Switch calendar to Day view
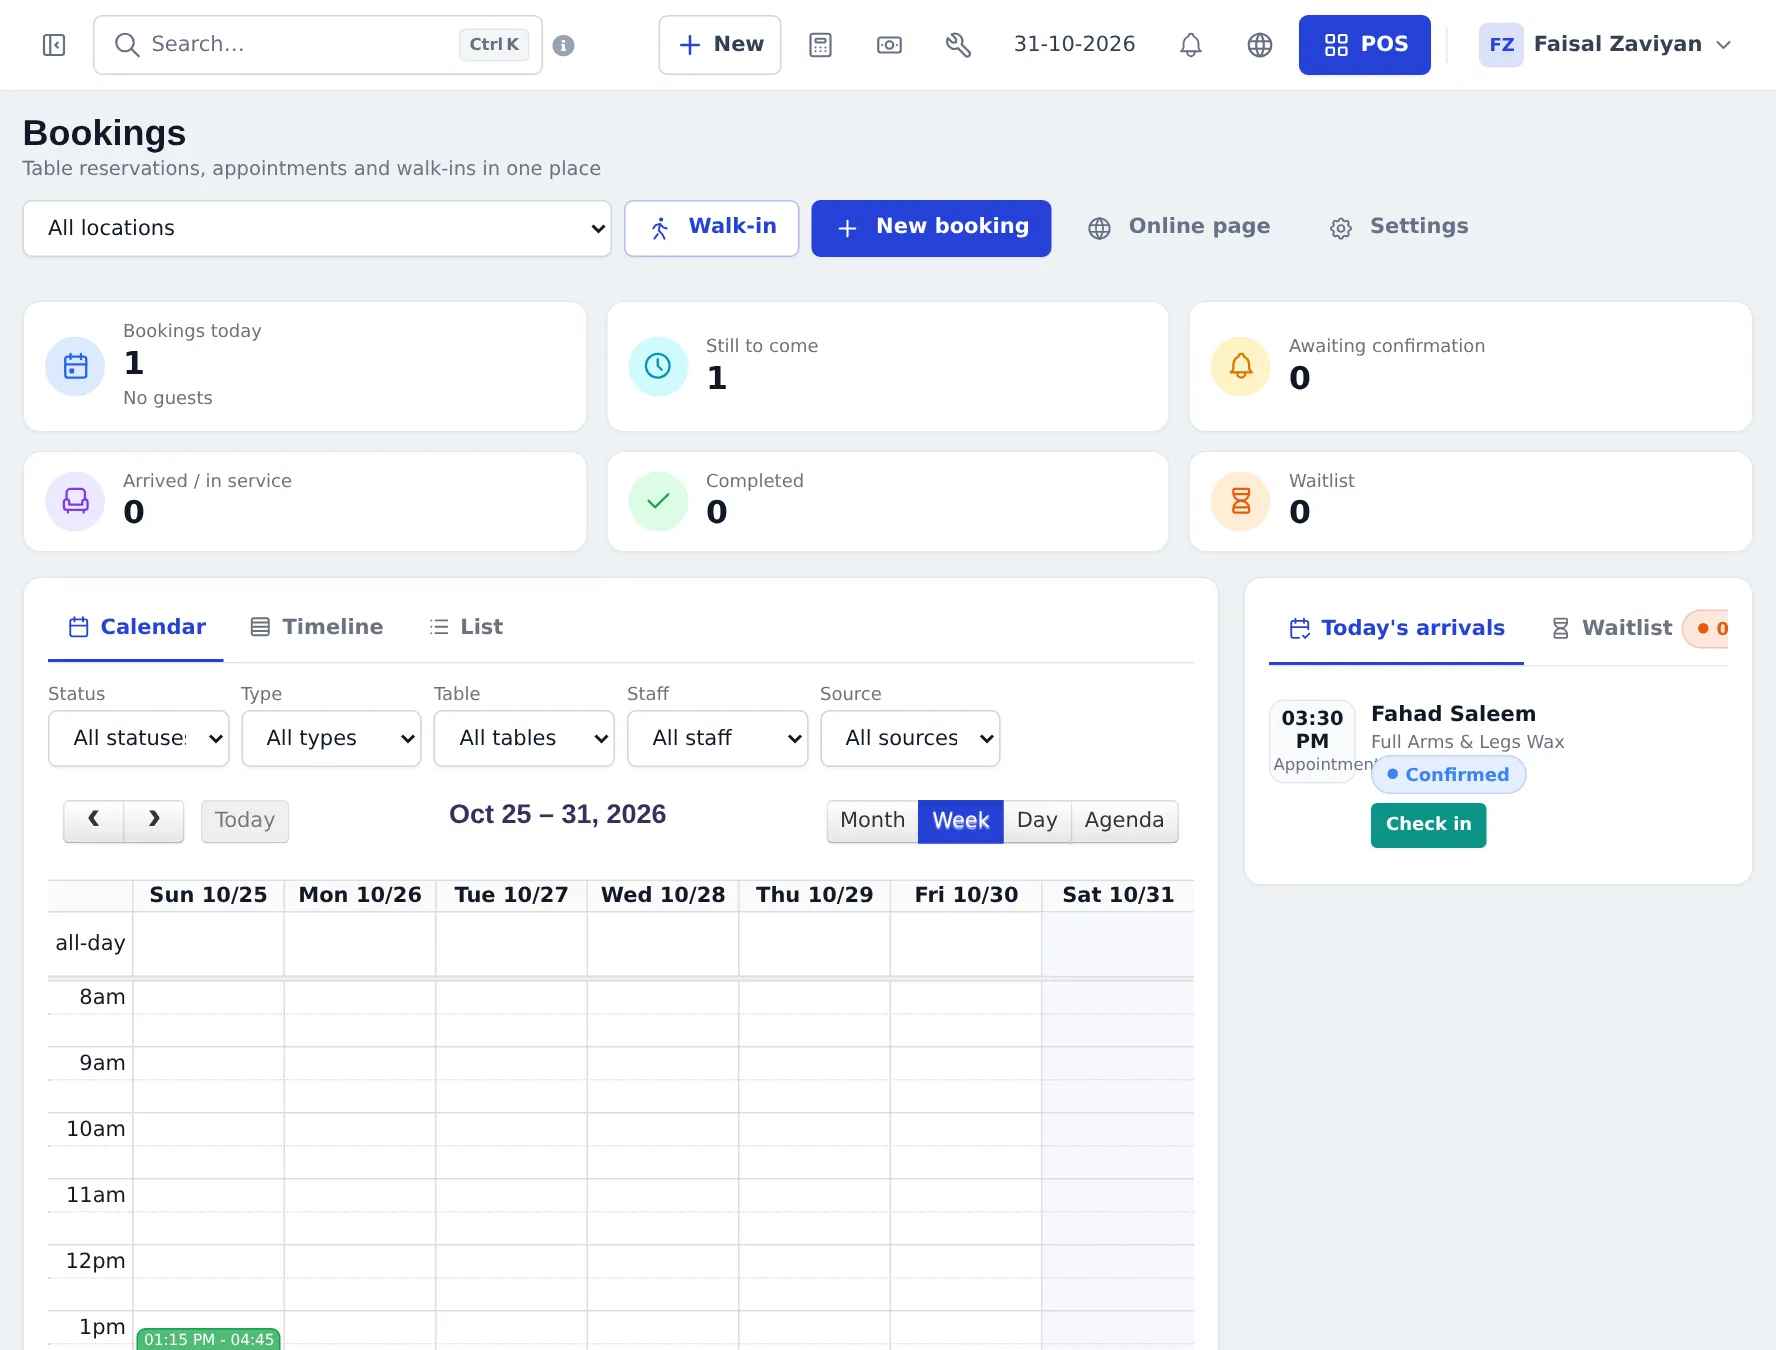 1037,821
